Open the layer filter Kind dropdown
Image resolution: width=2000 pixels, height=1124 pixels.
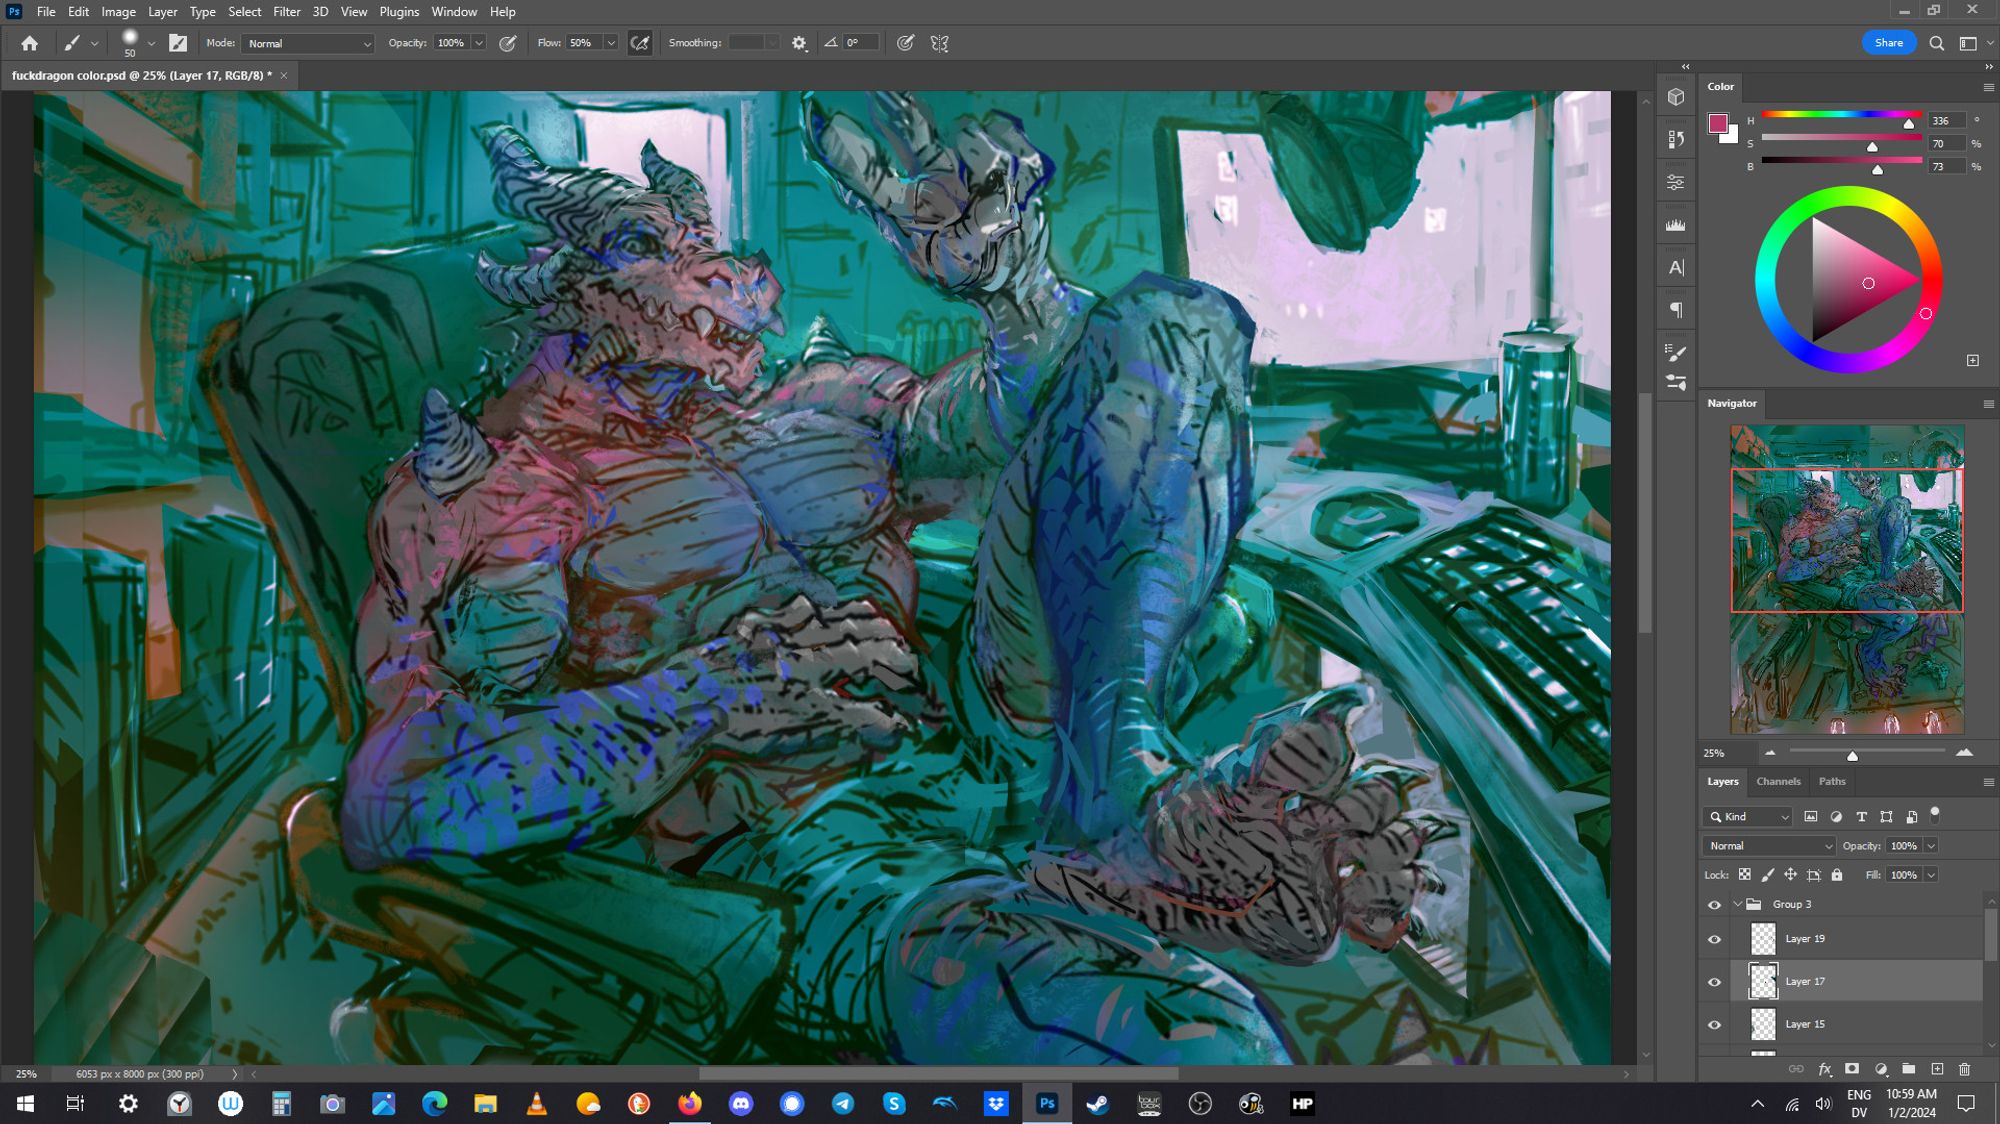pos(1748,817)
